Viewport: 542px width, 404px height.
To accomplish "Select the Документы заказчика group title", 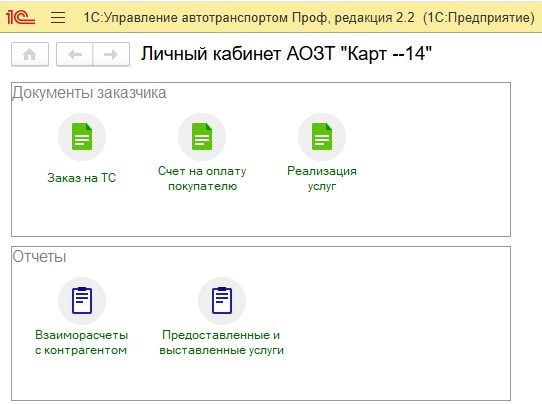I will (x=90, y=93).
